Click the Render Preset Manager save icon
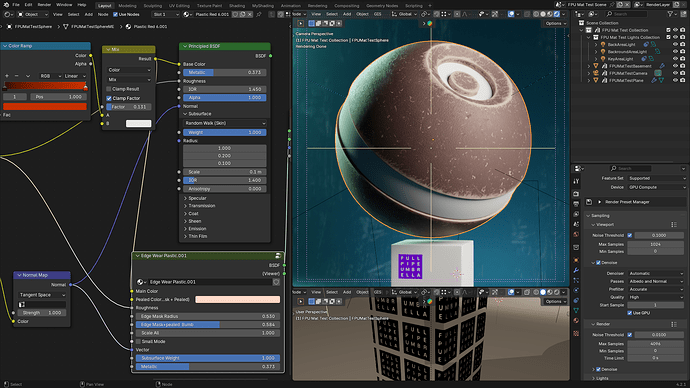690x388 pixels. coord(589,202)
